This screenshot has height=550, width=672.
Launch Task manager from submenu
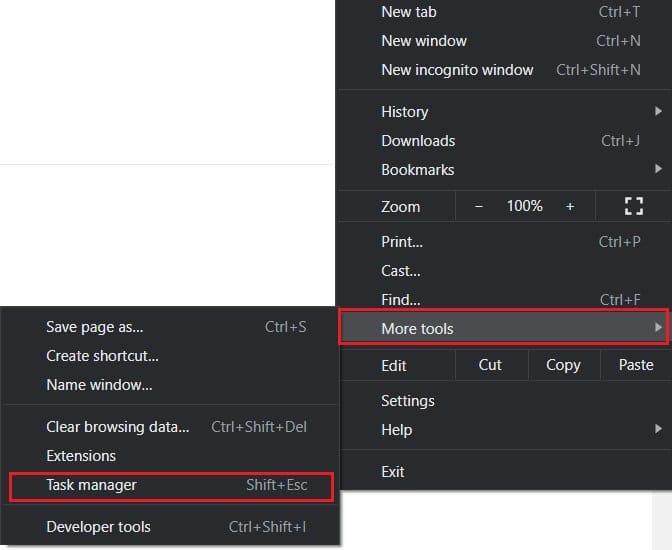click(171, 486)
